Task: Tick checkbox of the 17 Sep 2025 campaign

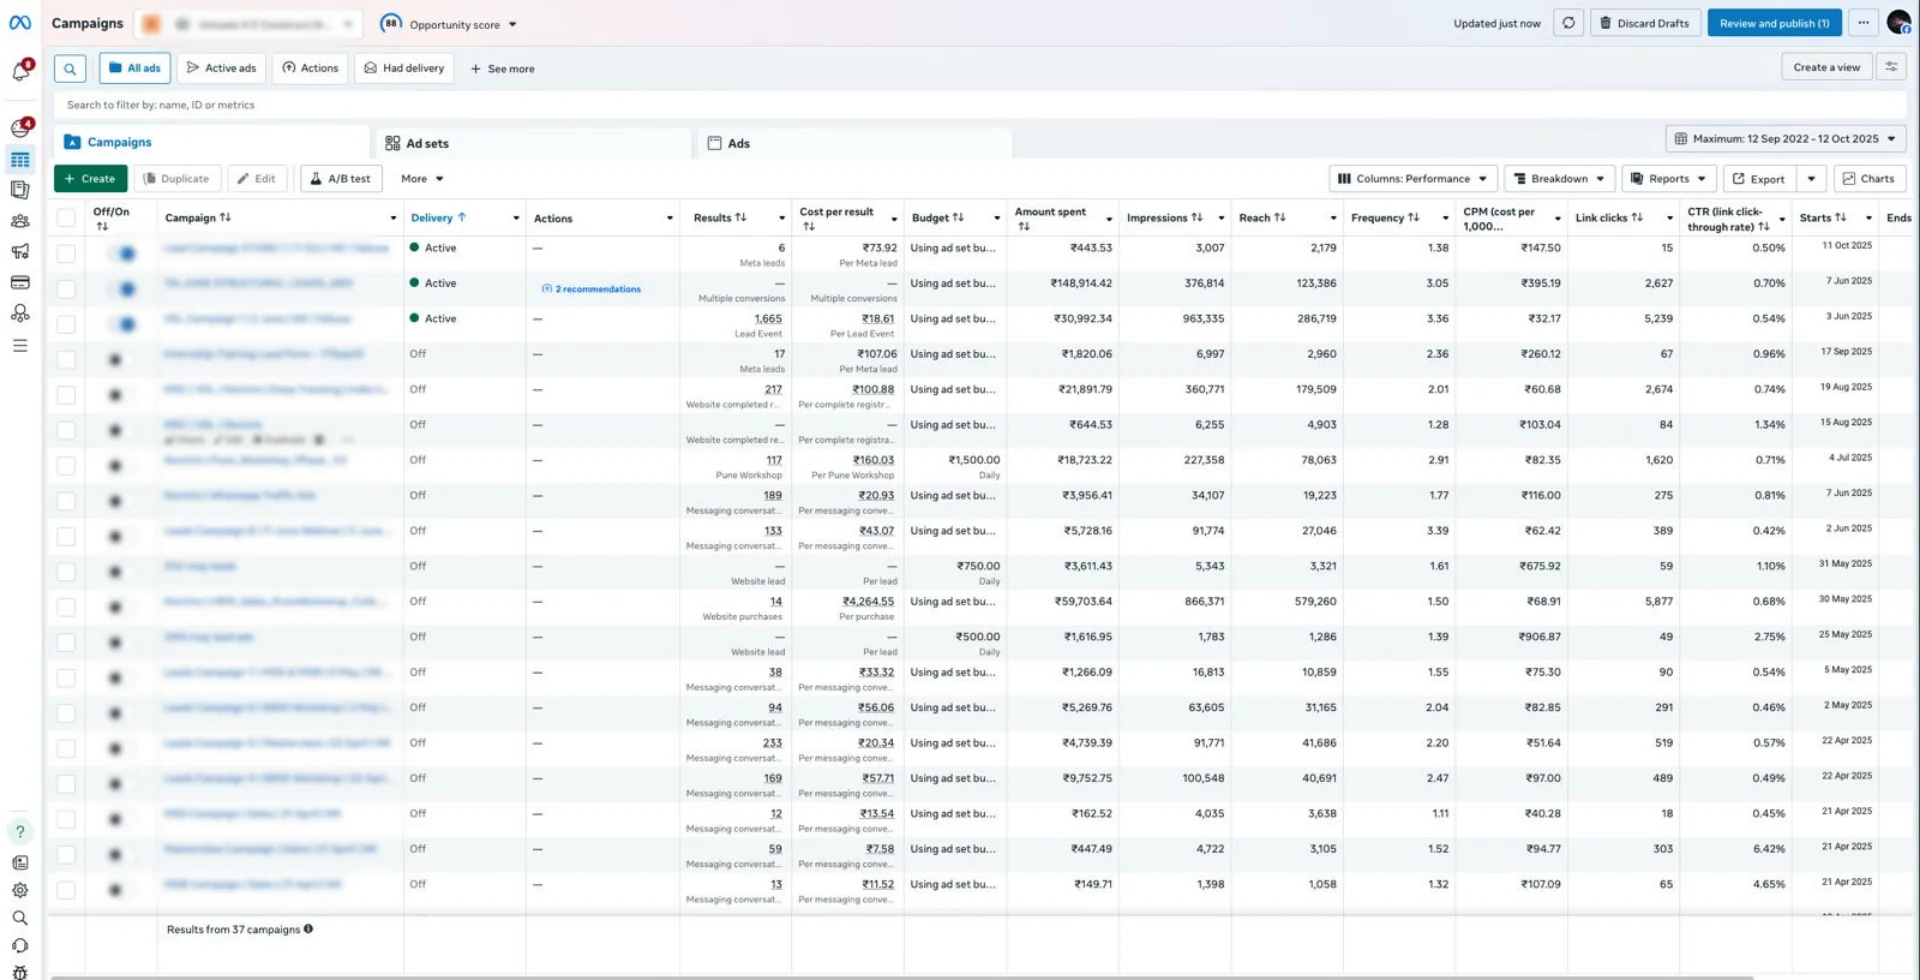Action: 66,359
